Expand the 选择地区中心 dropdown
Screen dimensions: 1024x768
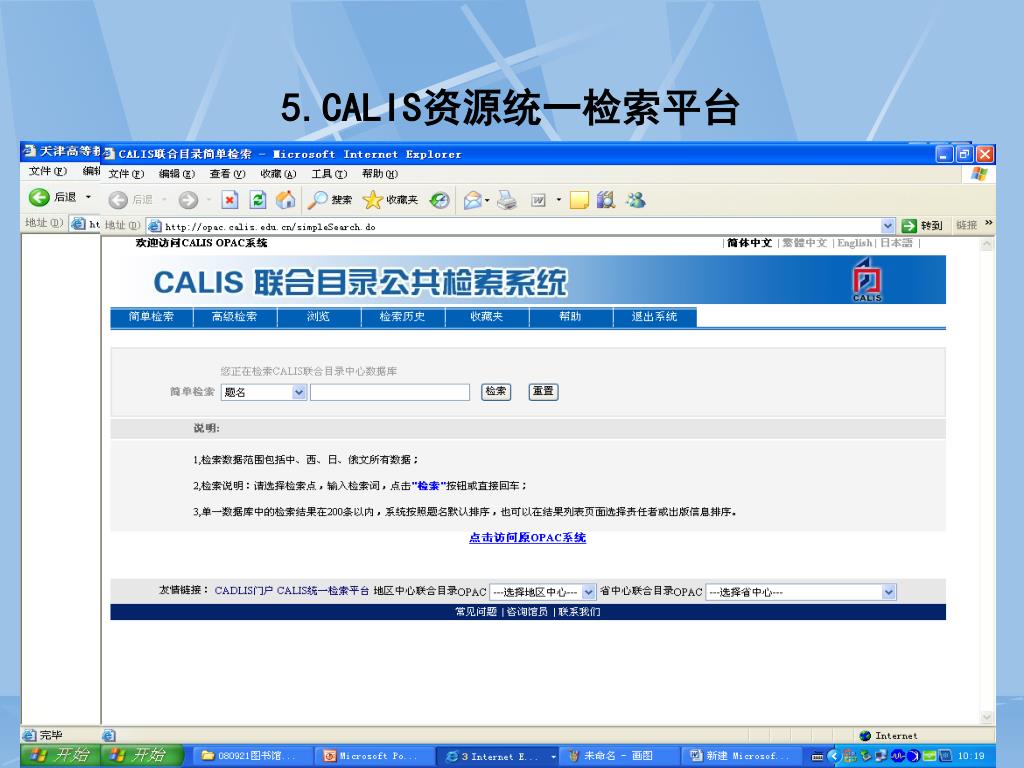(x=588, y=592)
